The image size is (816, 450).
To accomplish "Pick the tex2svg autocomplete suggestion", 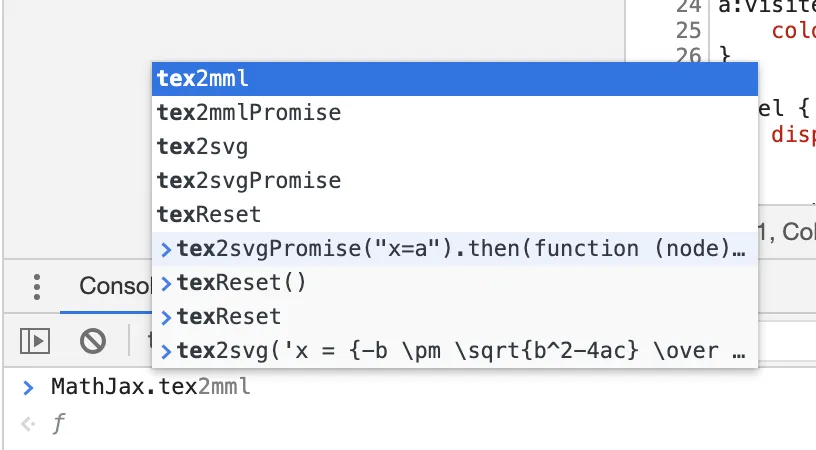I will coord(455,147).
